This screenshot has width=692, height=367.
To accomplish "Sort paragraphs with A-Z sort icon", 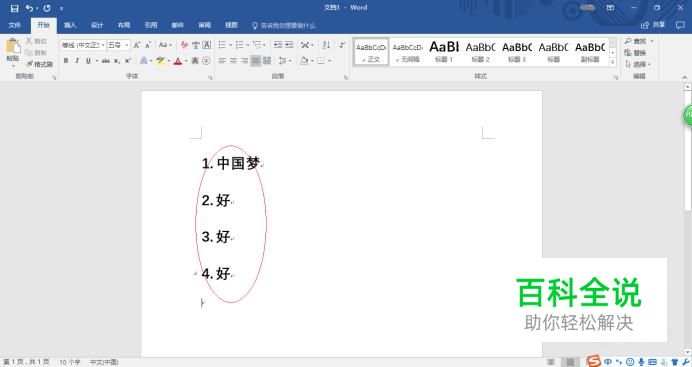I will 327,45.
